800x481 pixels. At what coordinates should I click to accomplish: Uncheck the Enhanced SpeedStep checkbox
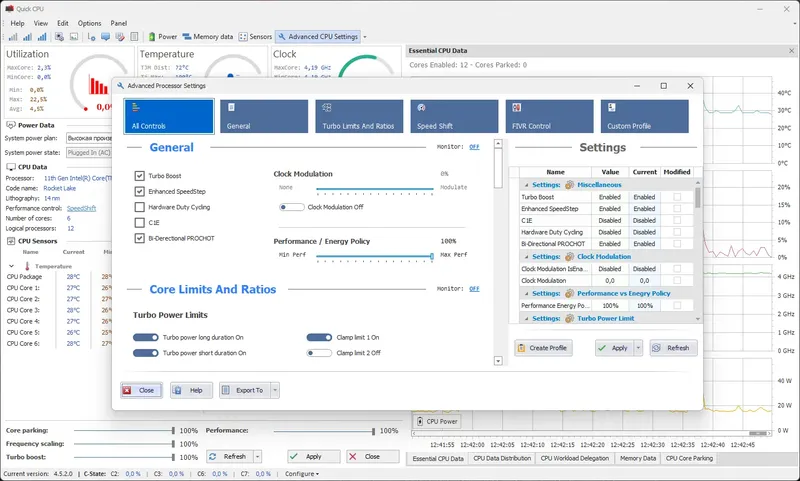point(139,191)
